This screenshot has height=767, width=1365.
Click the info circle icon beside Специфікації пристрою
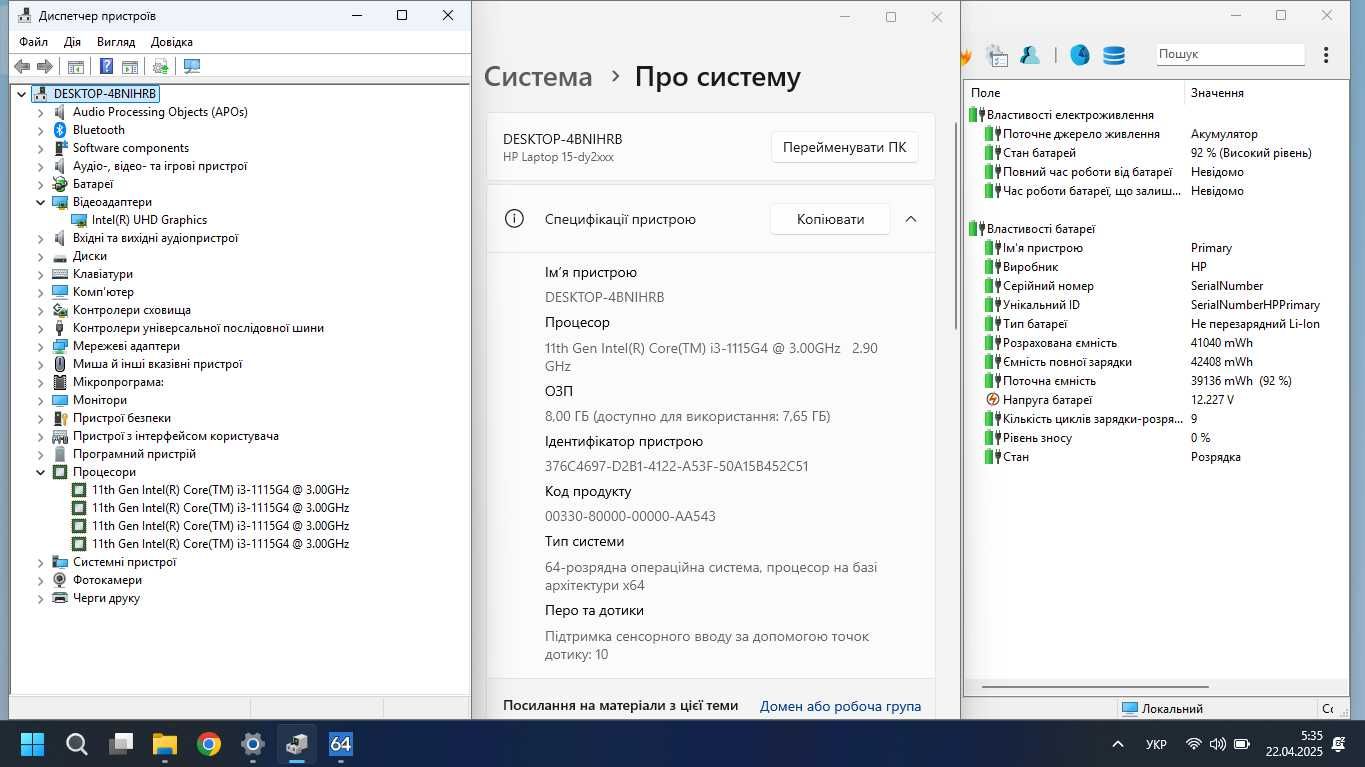click(514, 219)
